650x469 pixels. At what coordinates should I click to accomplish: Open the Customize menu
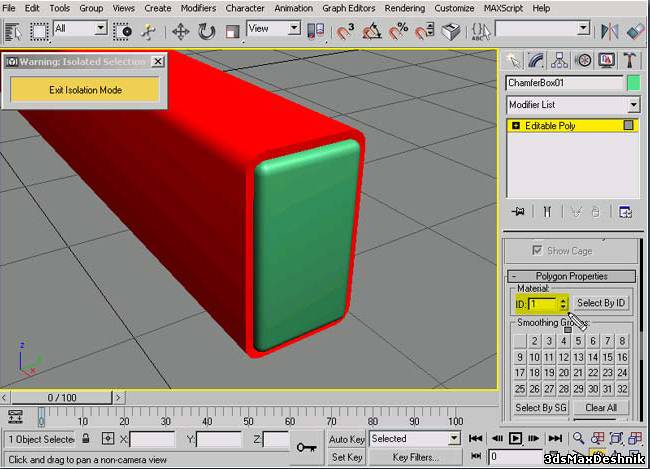pos(454,8)
